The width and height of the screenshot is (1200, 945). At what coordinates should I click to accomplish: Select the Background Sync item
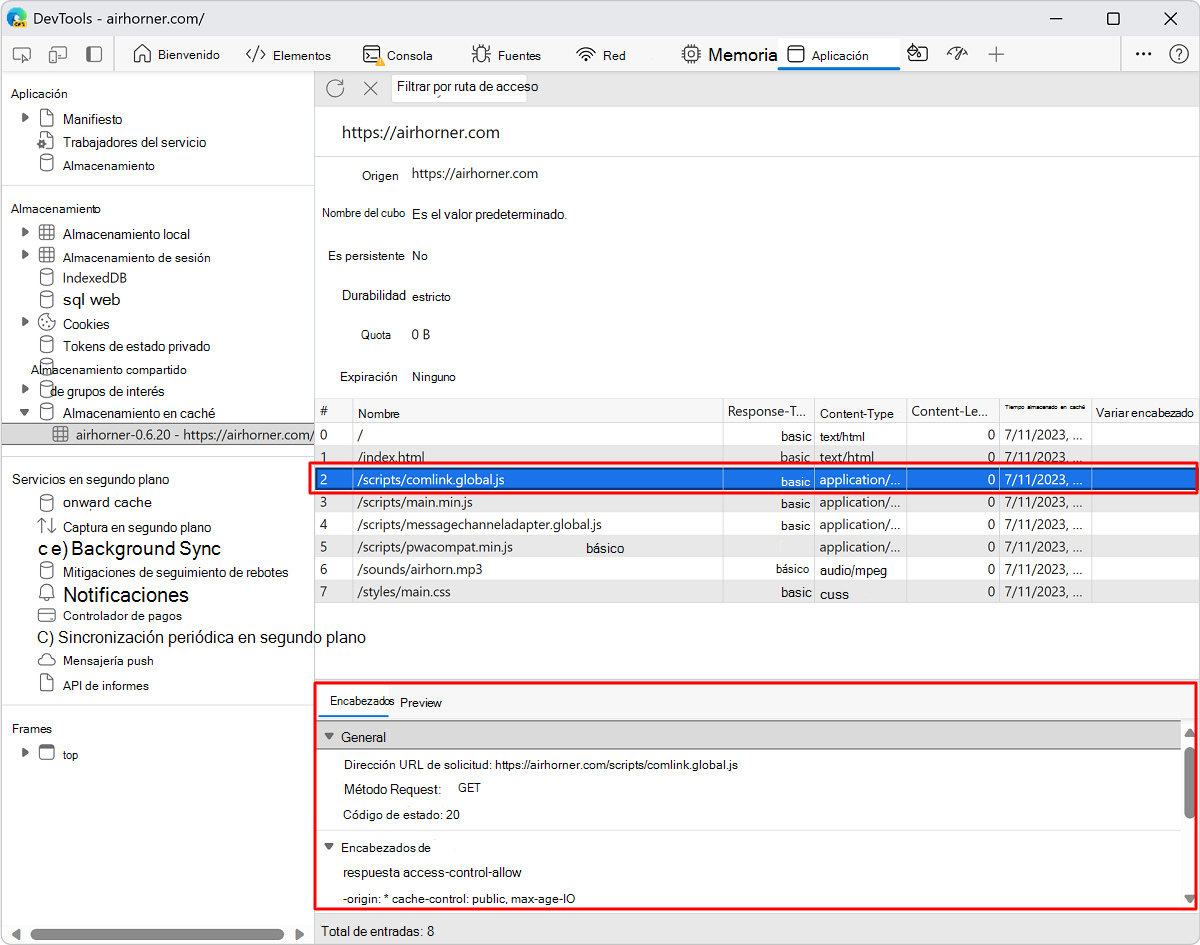[146, 549]
